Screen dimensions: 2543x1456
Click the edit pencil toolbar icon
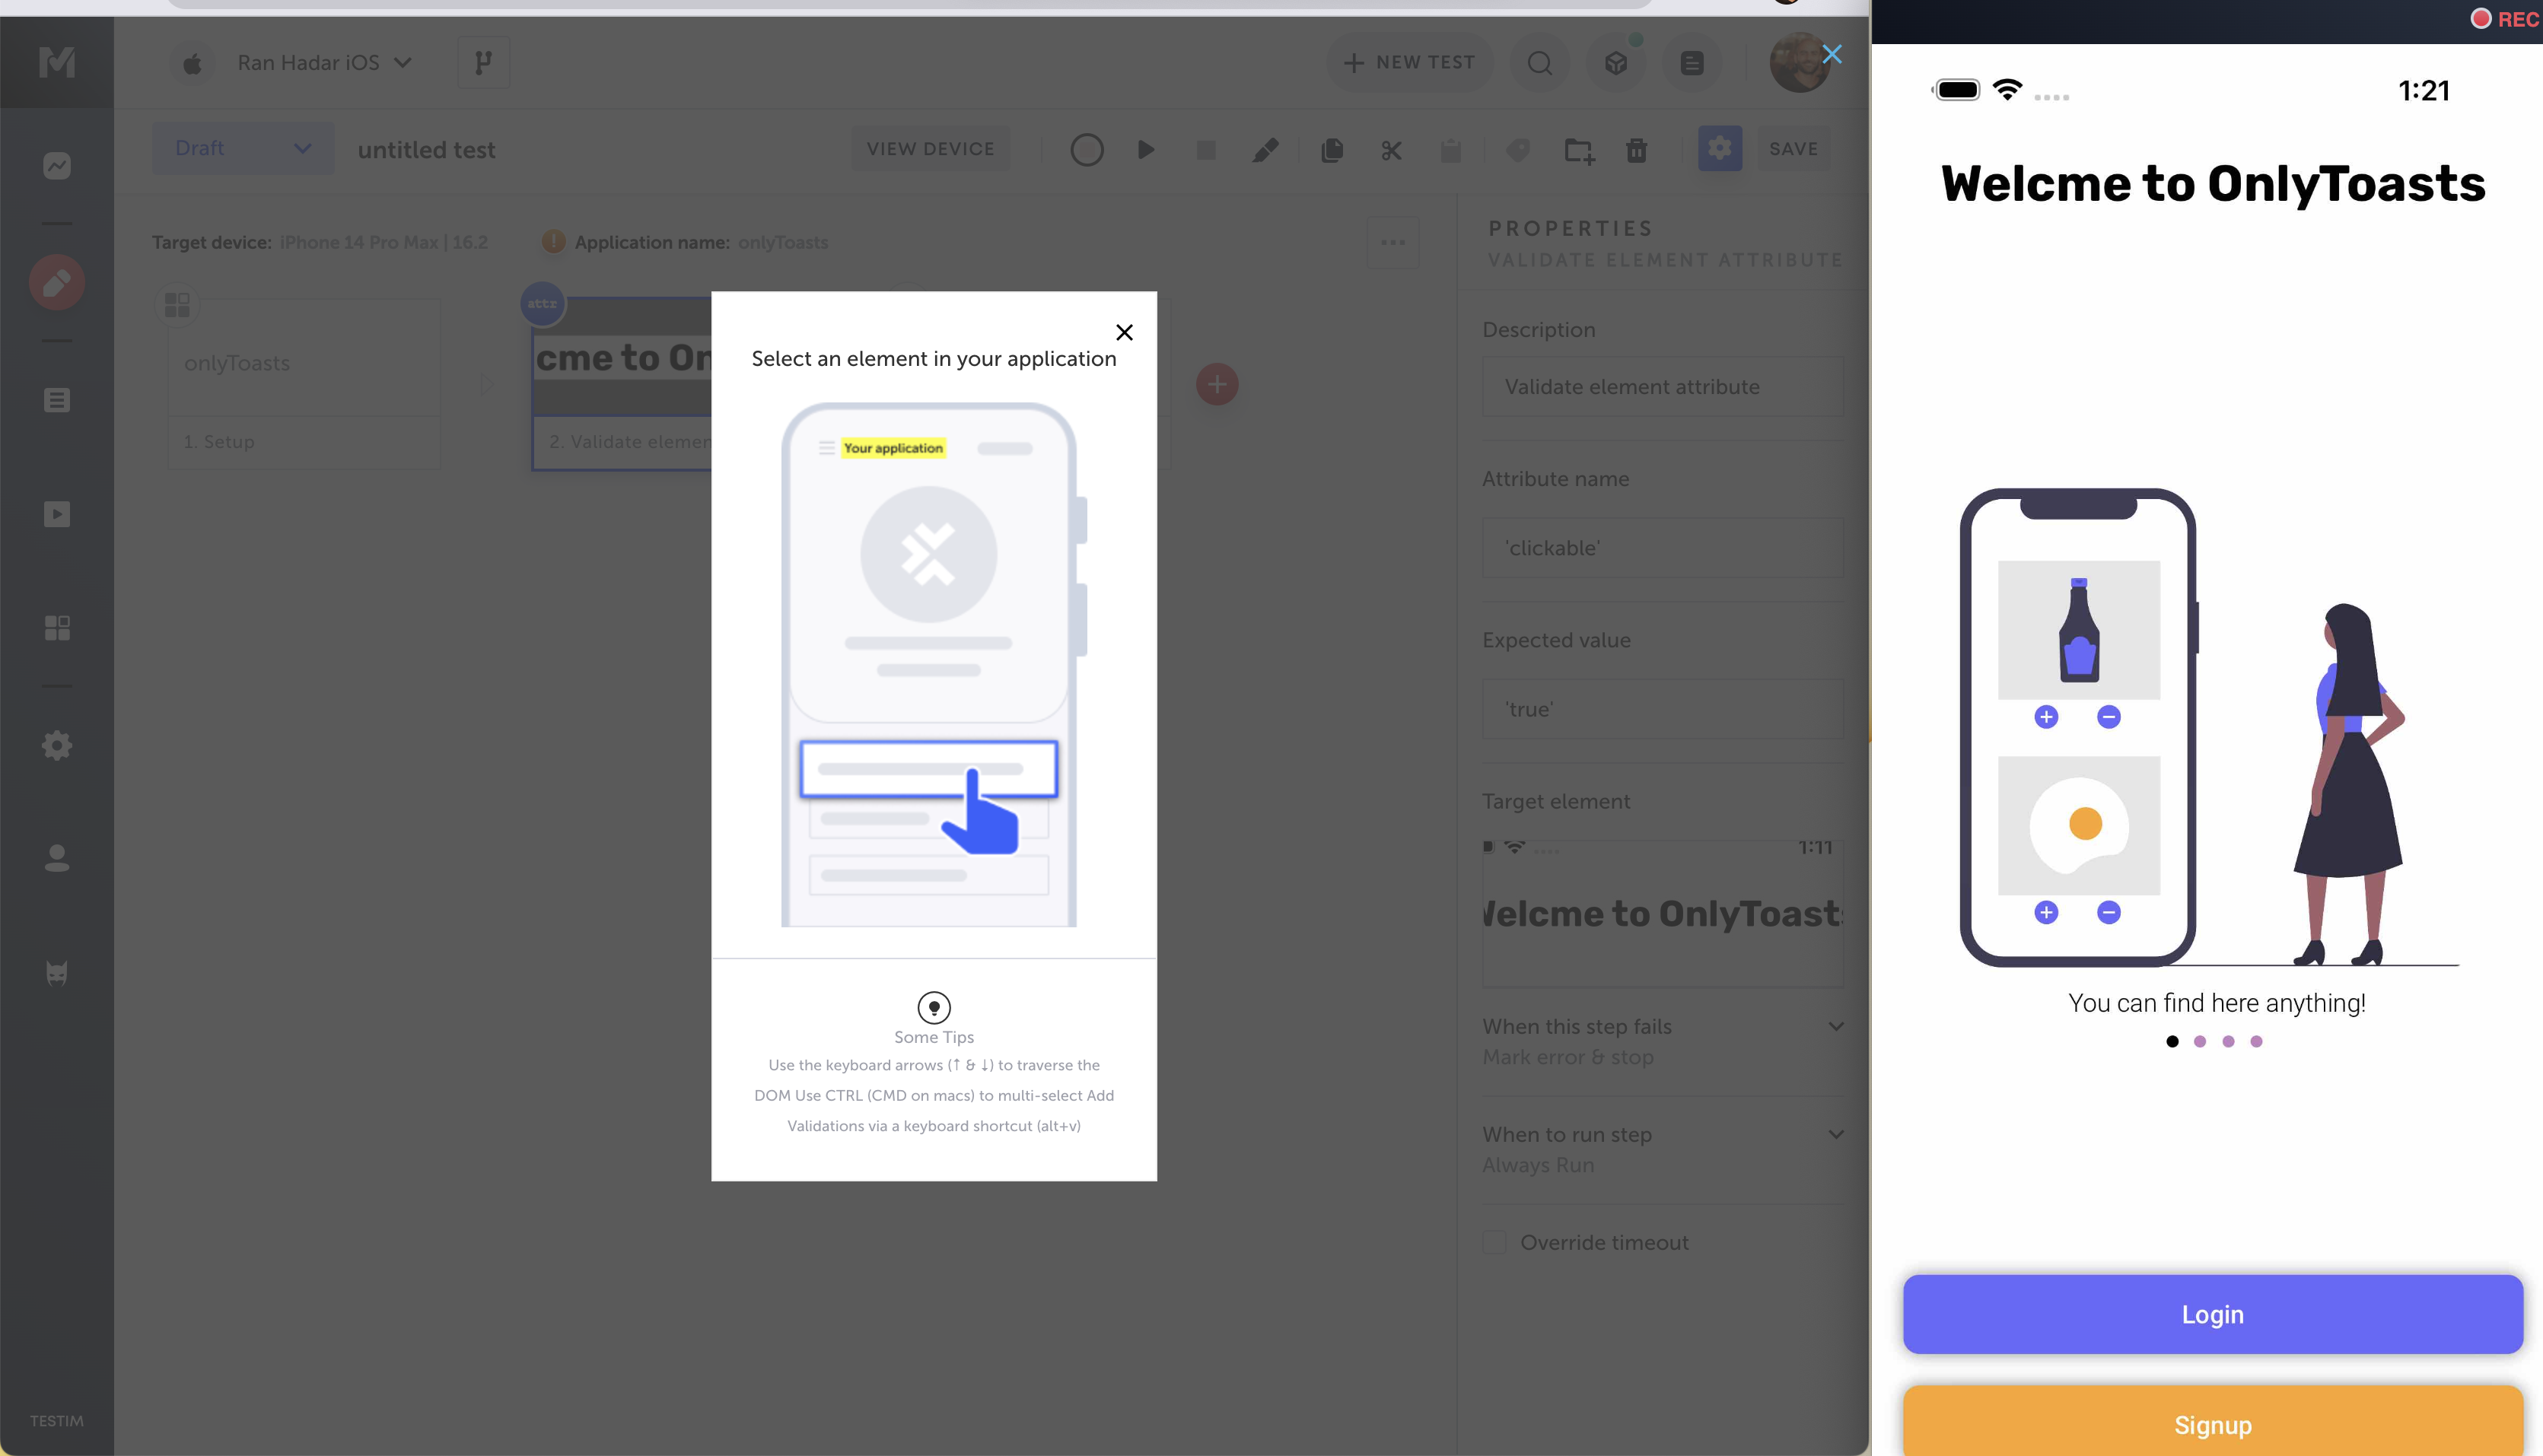(1265, 150)
